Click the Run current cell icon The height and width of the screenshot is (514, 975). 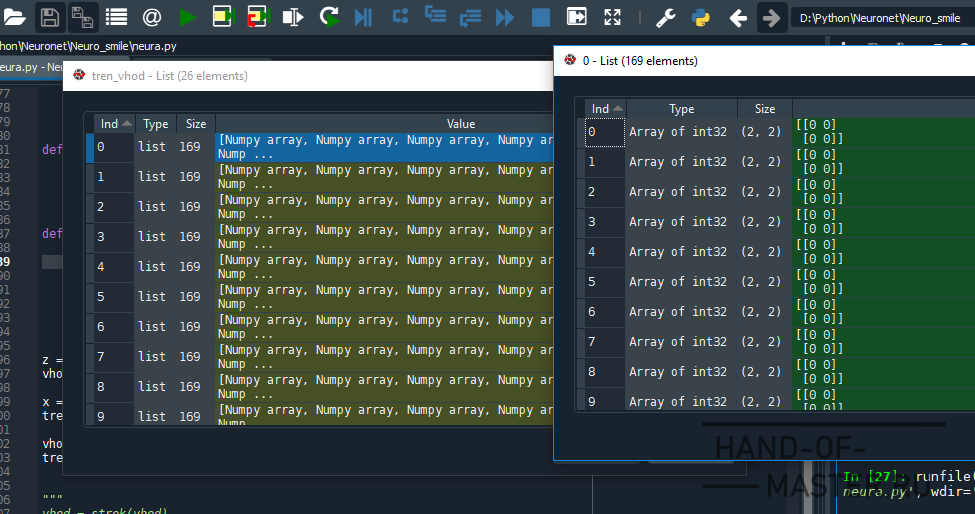(222, 17)
